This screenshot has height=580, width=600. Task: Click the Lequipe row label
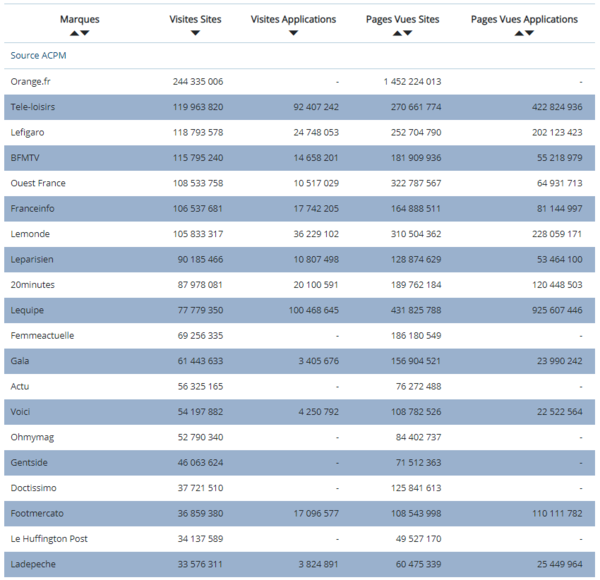(28, 310)
